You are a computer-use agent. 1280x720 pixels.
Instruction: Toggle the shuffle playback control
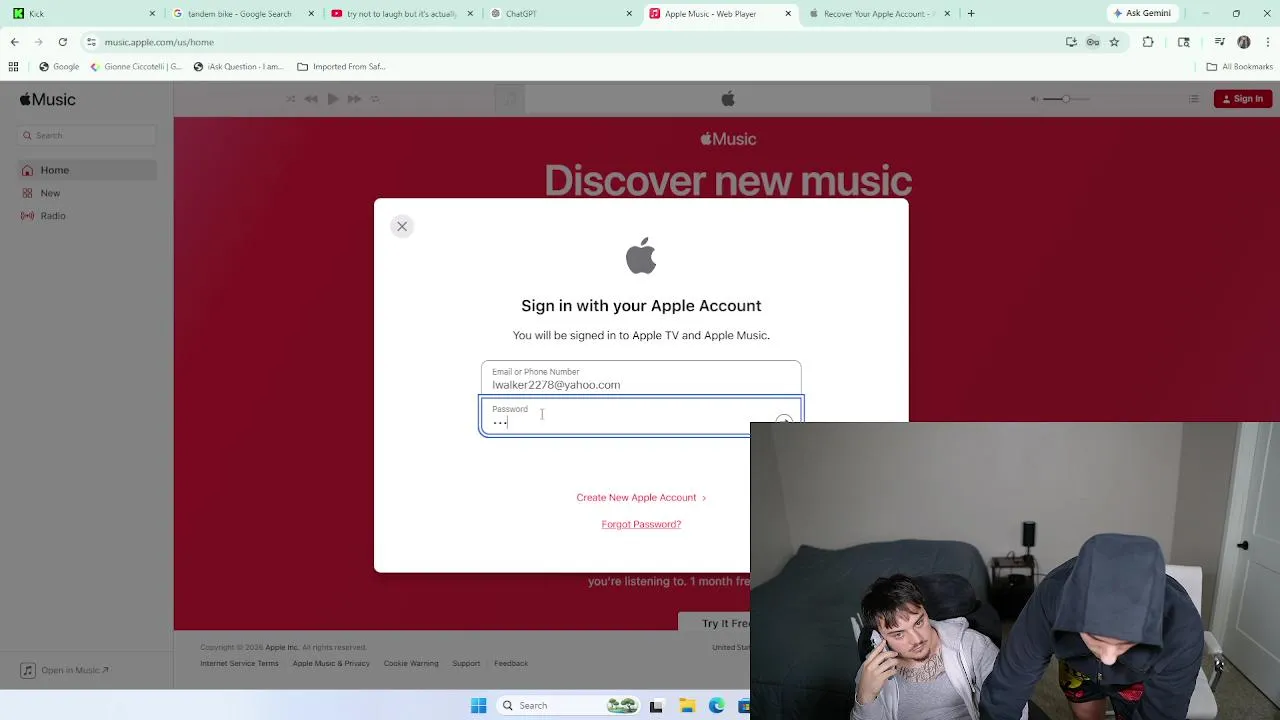coord(291,99)
